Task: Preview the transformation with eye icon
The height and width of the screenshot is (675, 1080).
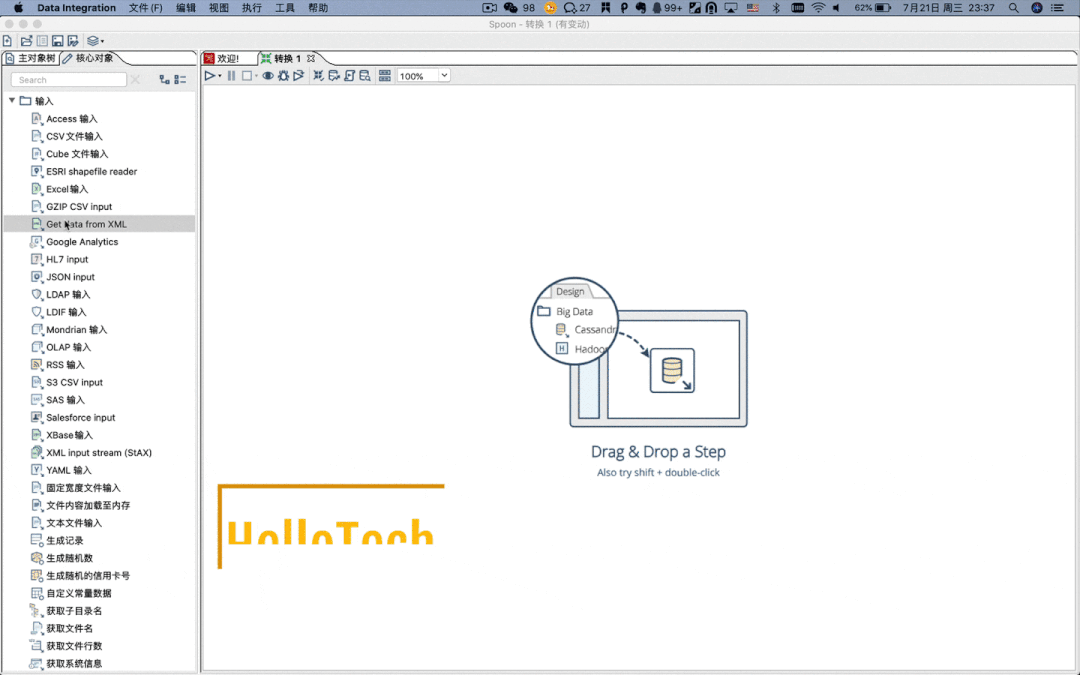Action: click(268, 76)
